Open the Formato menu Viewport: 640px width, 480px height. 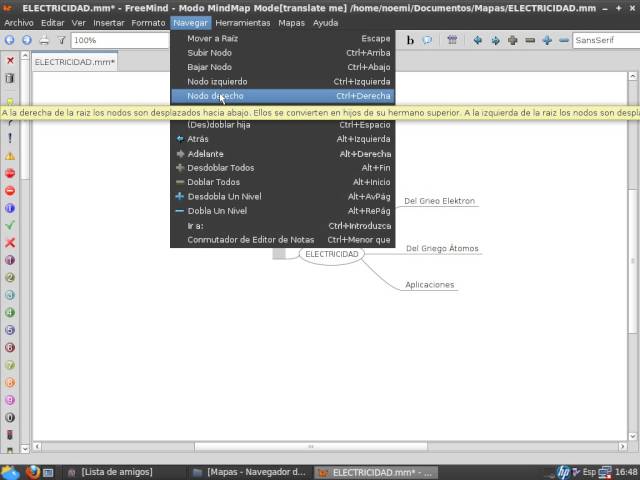coord(148,23)
